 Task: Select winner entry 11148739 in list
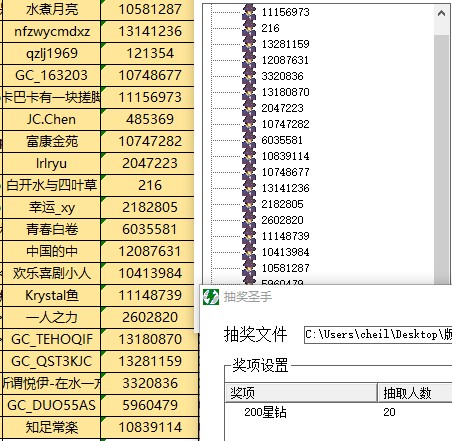pyautogui.click(x=285, y=236)
